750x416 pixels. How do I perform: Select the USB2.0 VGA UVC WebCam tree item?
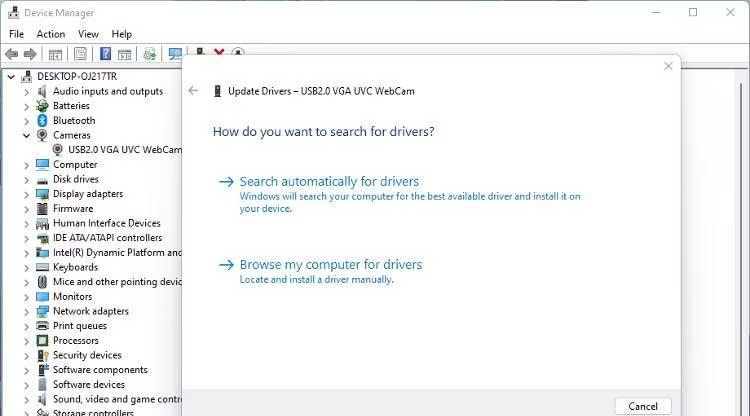coord(125,150)
